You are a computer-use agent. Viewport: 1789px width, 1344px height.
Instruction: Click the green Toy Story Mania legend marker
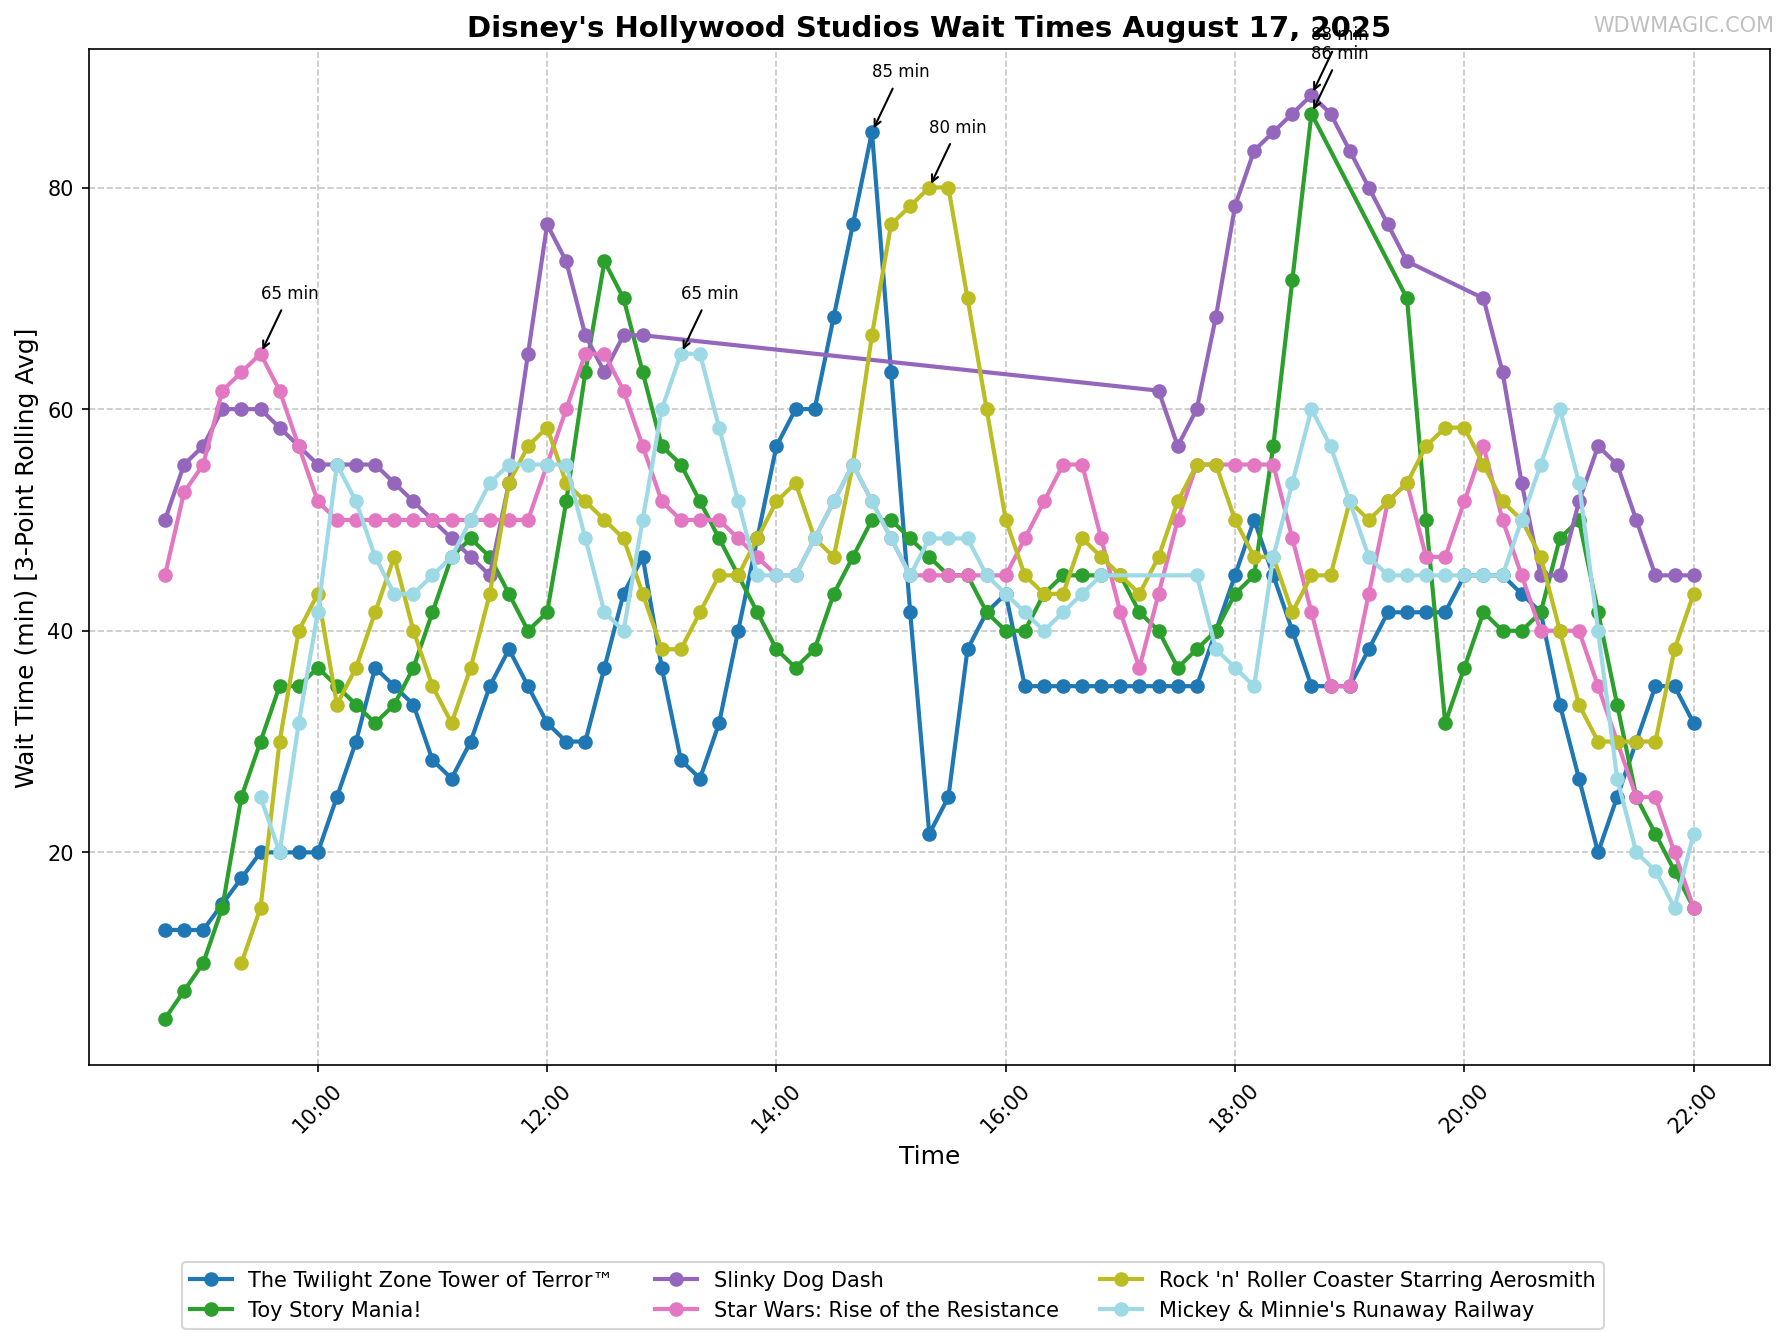click(x=213, y=1310)
